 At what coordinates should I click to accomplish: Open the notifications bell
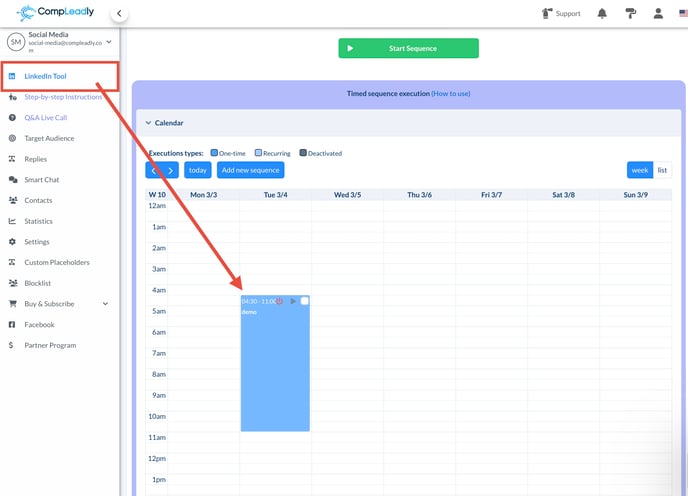click(602, 13)
